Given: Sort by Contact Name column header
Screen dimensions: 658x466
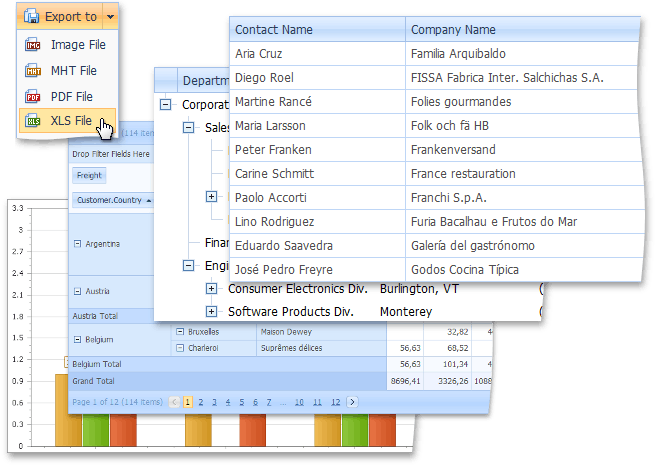Looking at the screenshot, I should coord(318,29).
